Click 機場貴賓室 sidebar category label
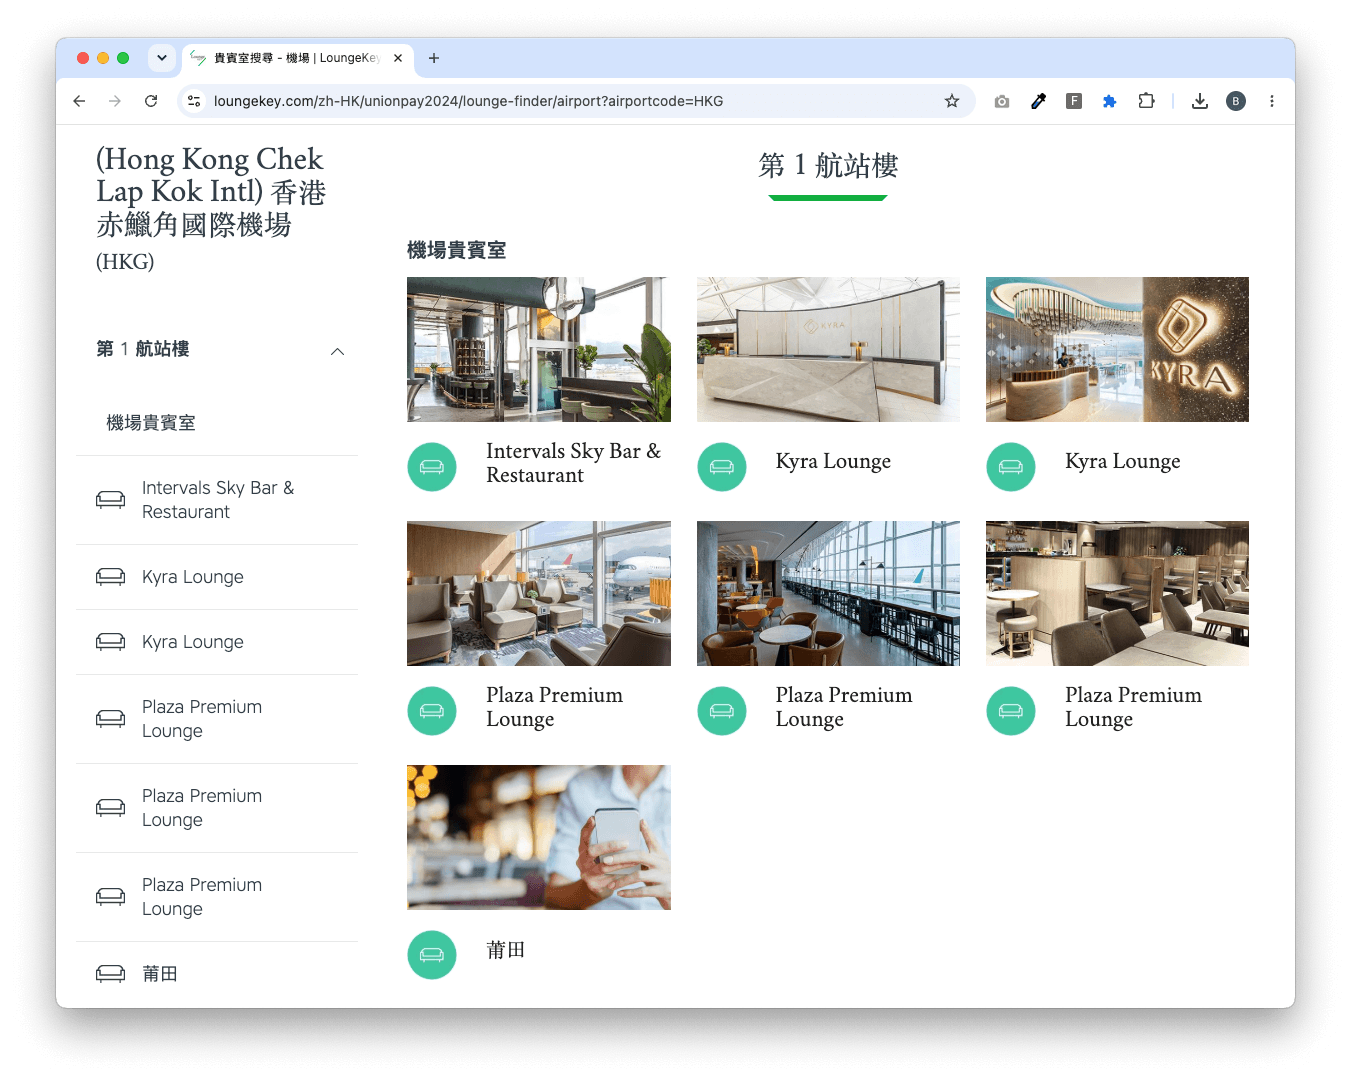 pos(151,423)
